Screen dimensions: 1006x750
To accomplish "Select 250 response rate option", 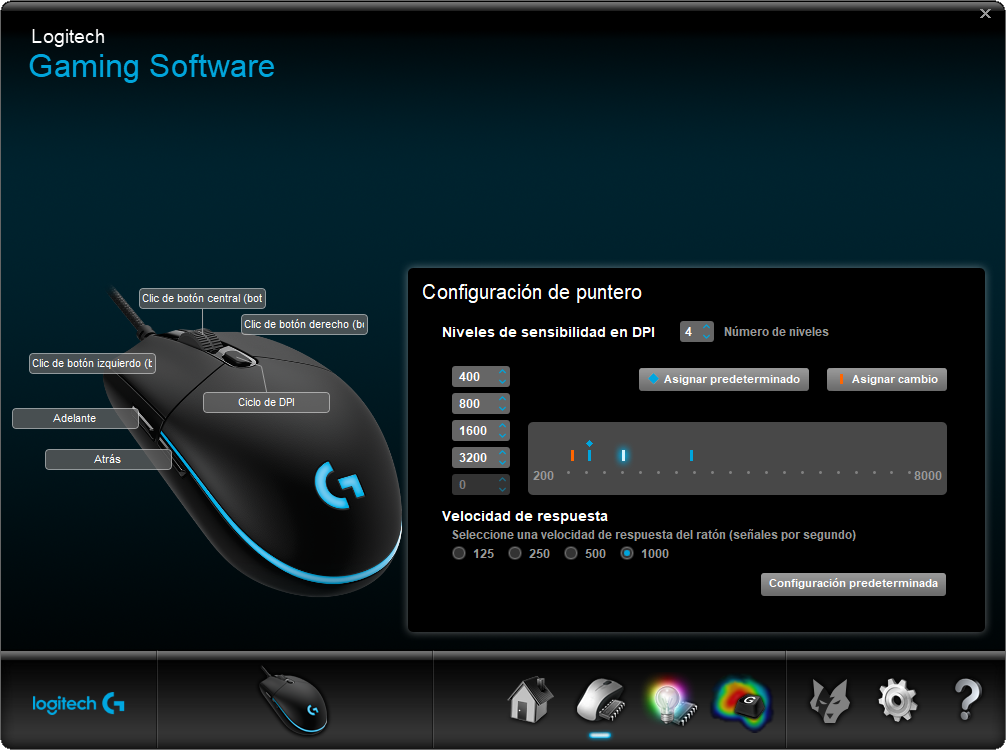I will tap(515, 553).
